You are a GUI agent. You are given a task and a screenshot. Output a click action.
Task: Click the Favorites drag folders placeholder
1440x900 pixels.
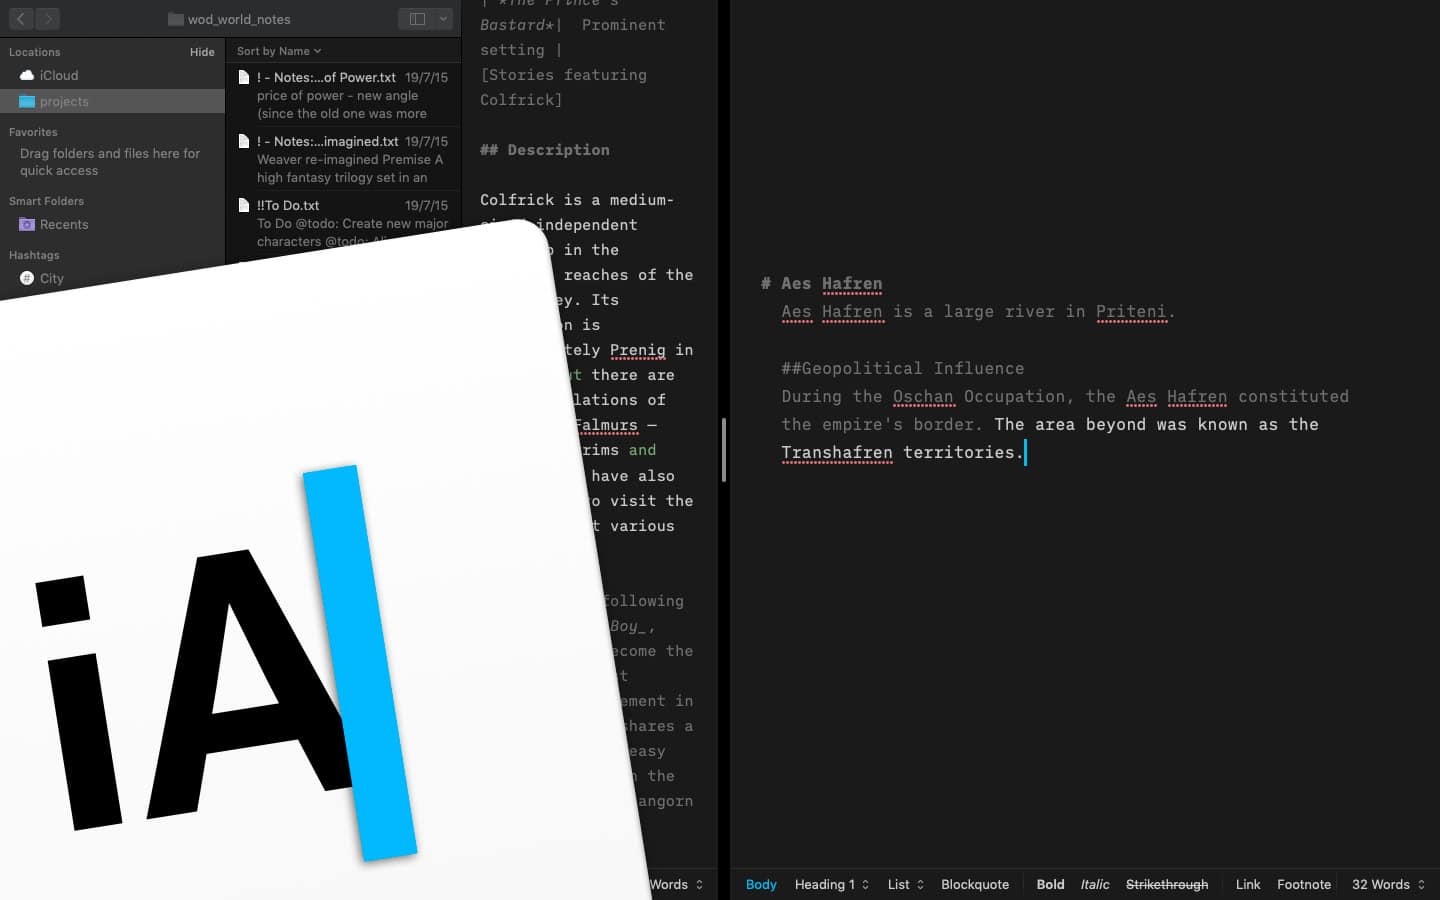pyautogui.click(x=110, y=162)
